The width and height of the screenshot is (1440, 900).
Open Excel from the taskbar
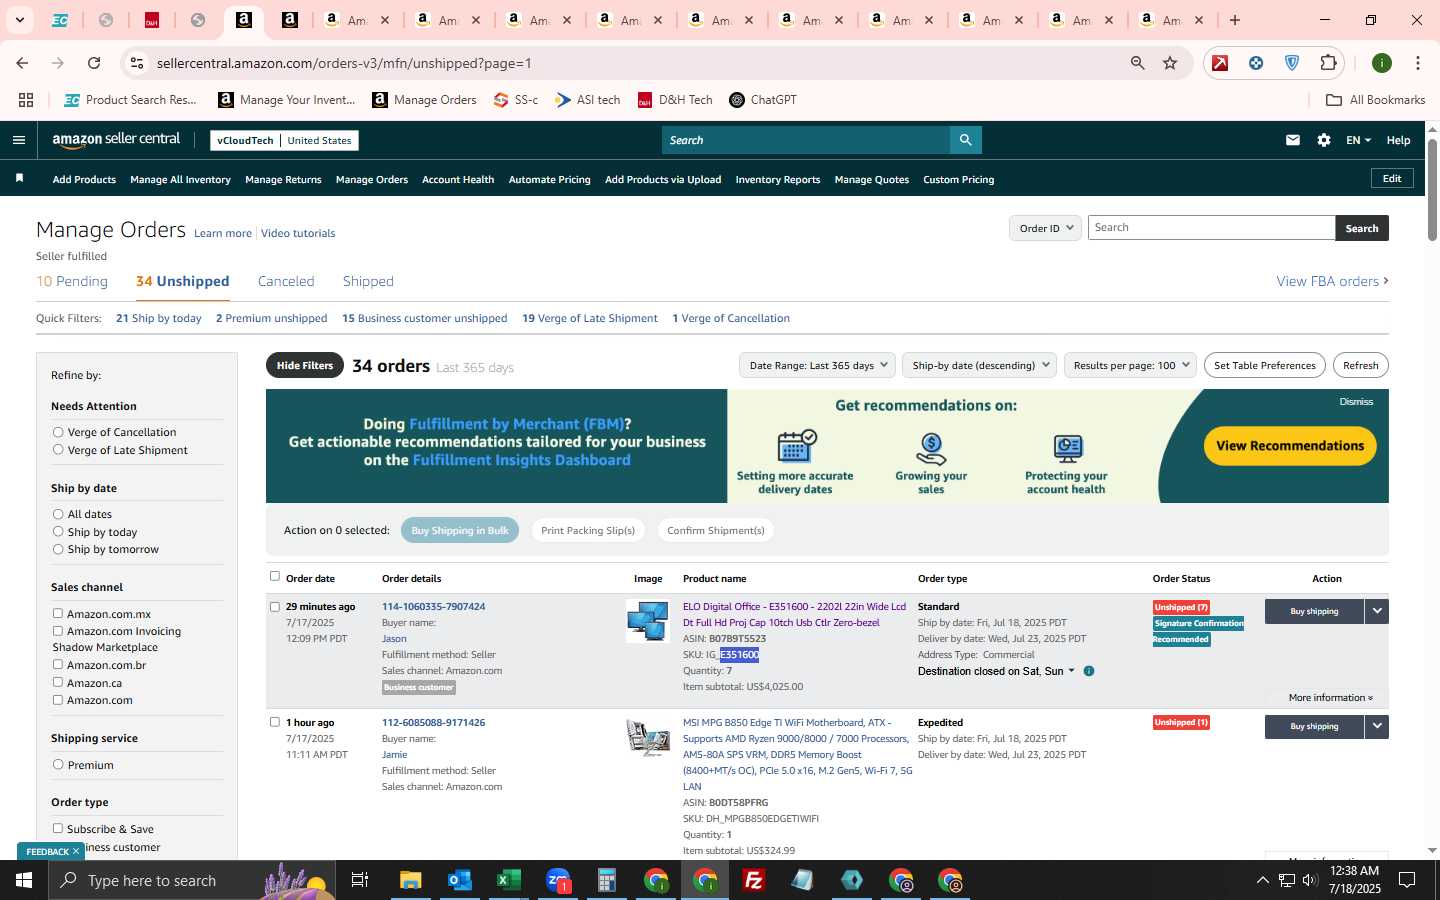coord(508,880)
